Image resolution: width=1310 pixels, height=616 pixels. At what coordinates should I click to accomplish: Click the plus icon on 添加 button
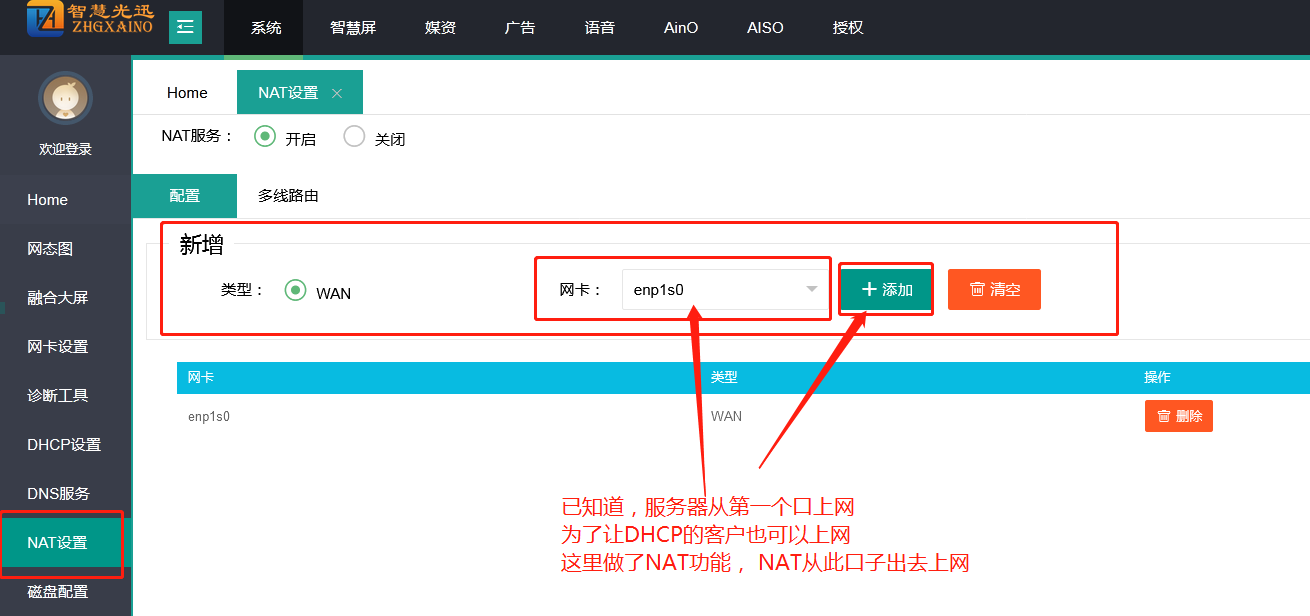[x=869, y=289]
